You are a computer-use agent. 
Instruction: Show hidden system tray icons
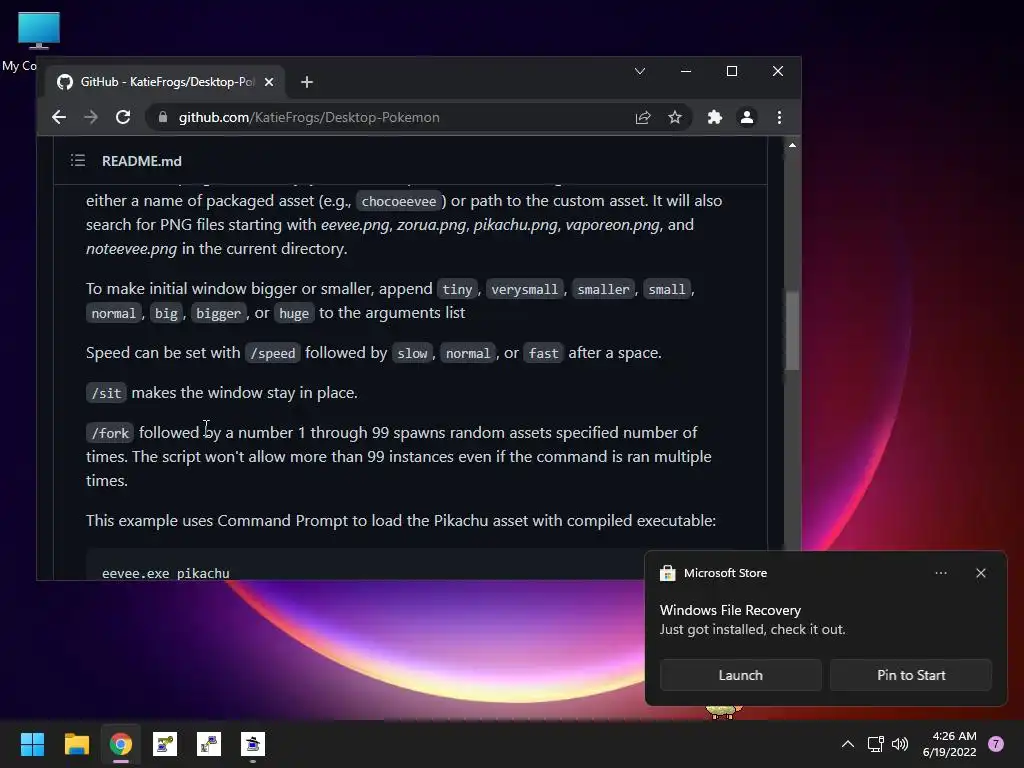(x=848, y=744)
